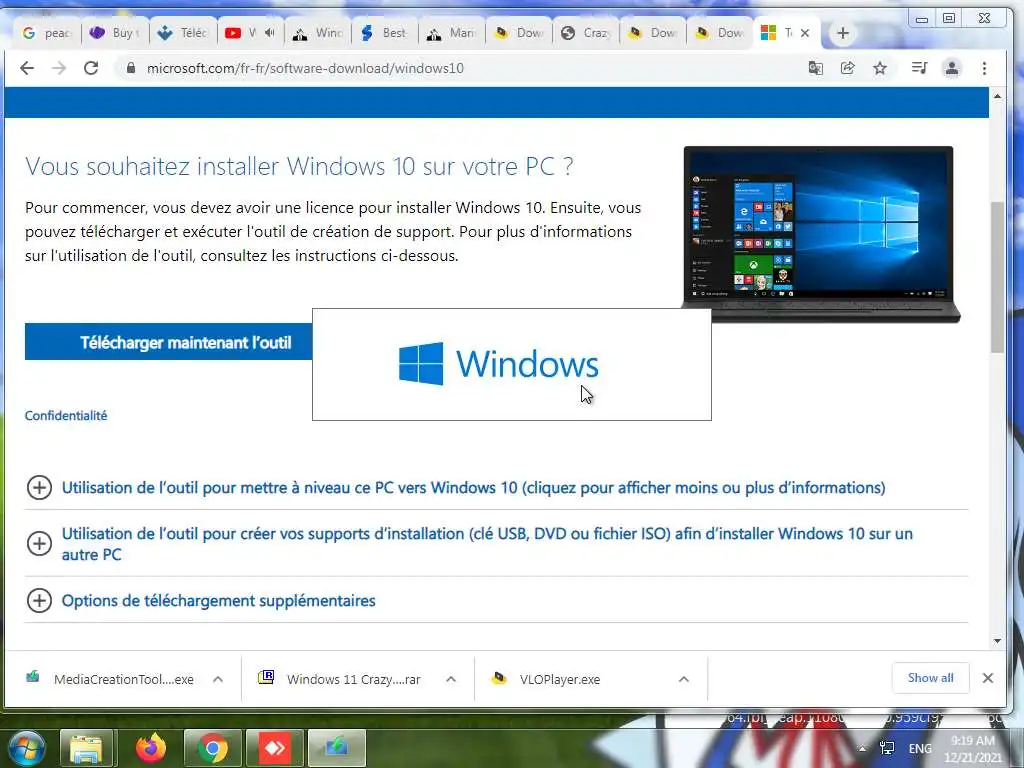The image size is (1024, 768).
Task: Click the browser forward arrow
Action: [59, 68]
